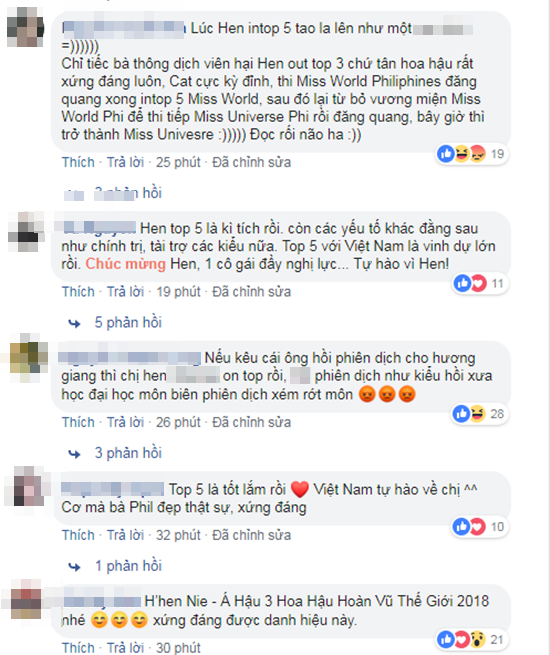Click the highlighted "Chúc mừng" text
Screen dimensions: 550x655
126,264
